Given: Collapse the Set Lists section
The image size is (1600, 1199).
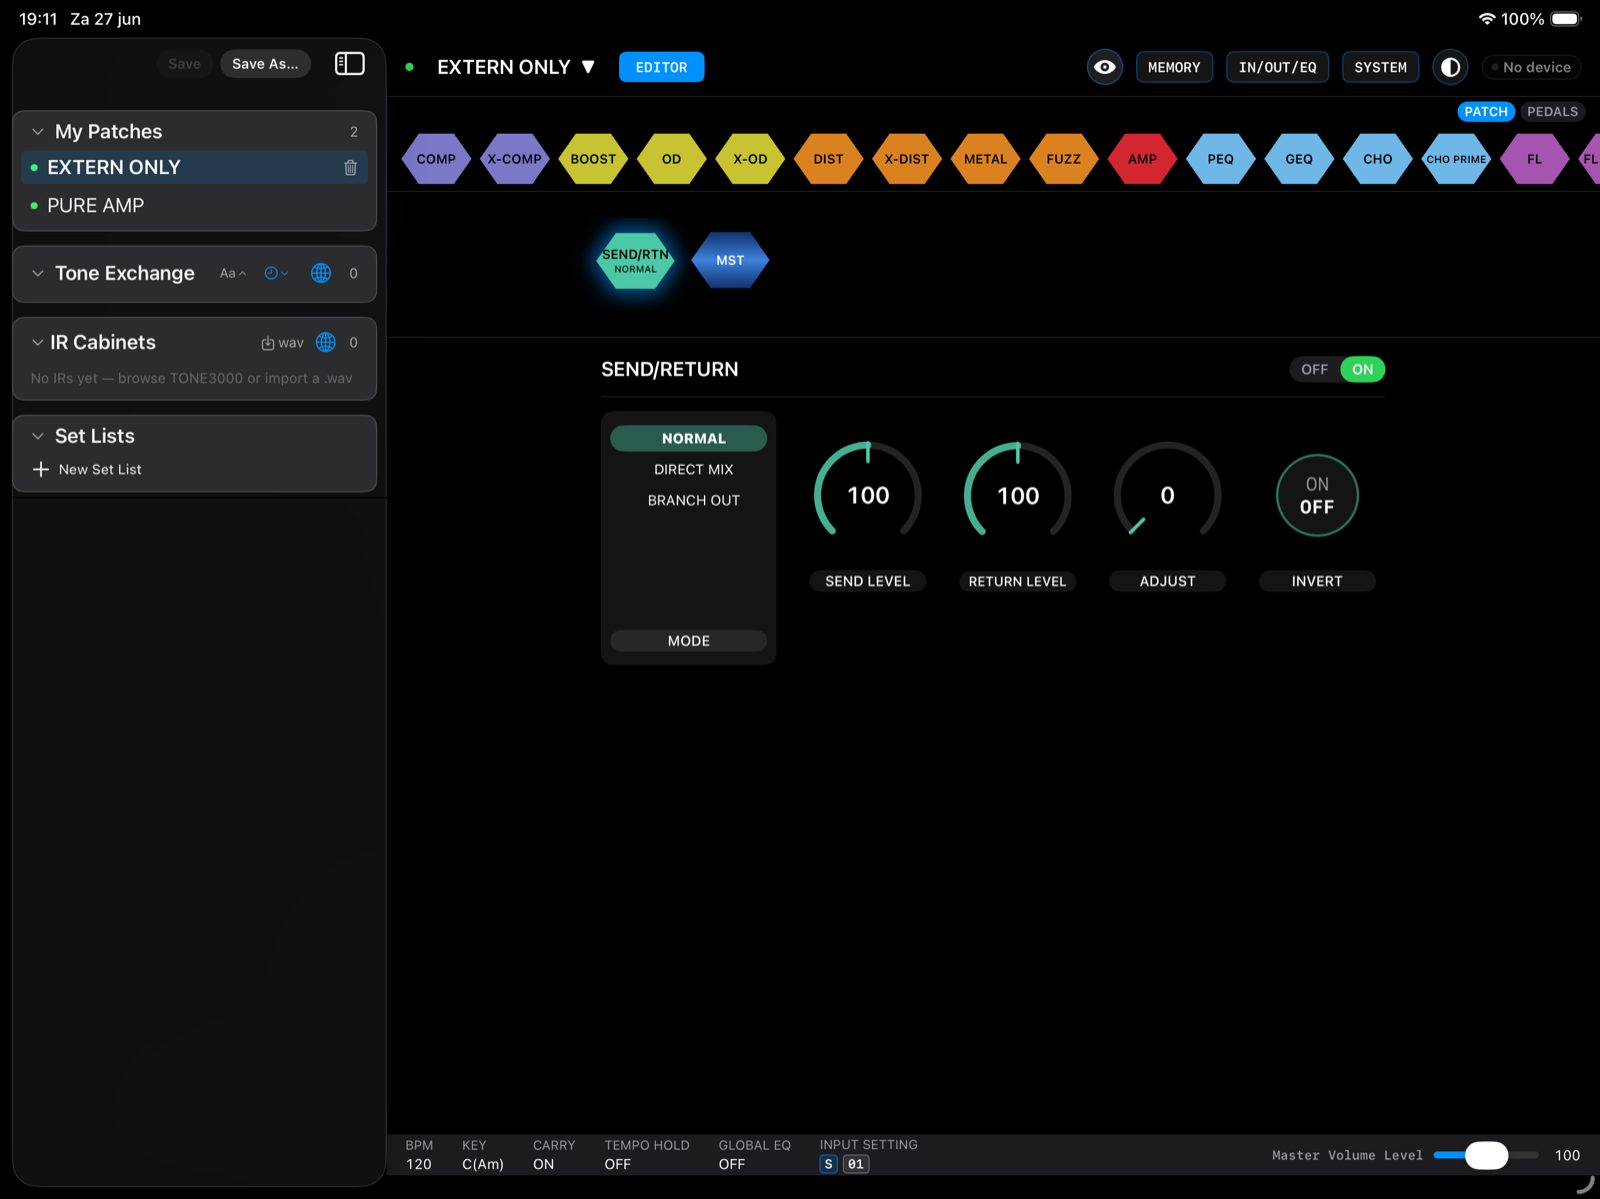Looking at the screenshot, I should tap(38, 436).
